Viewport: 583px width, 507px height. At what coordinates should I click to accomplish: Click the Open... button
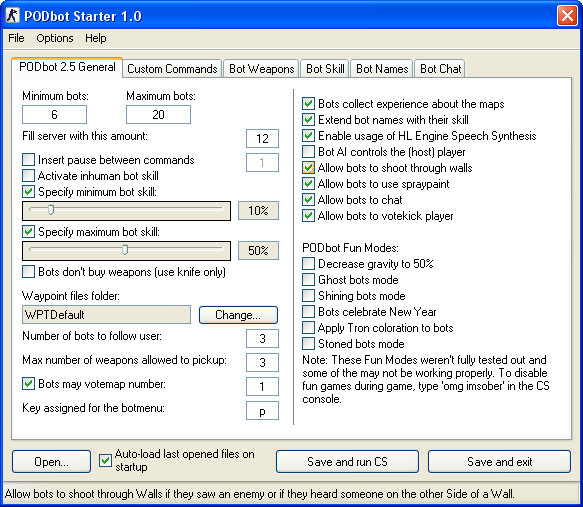[51, 462]
